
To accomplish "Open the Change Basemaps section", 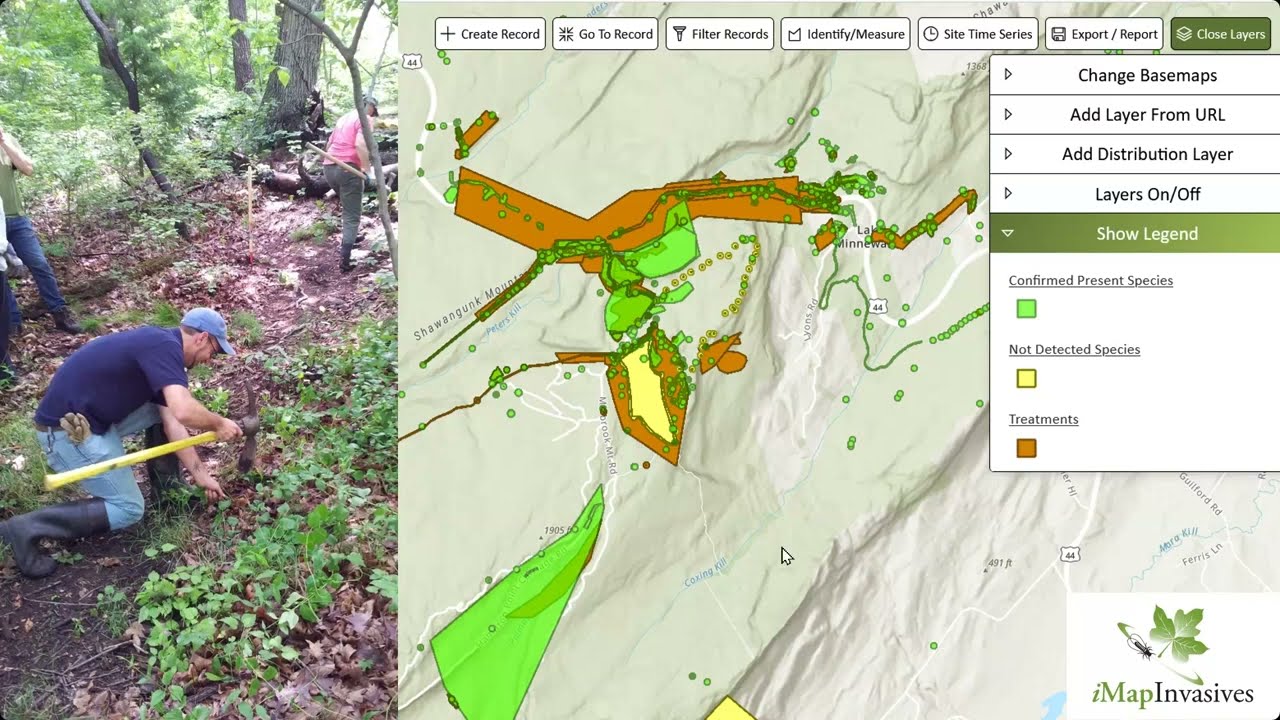I will [x=1135, y=75].
